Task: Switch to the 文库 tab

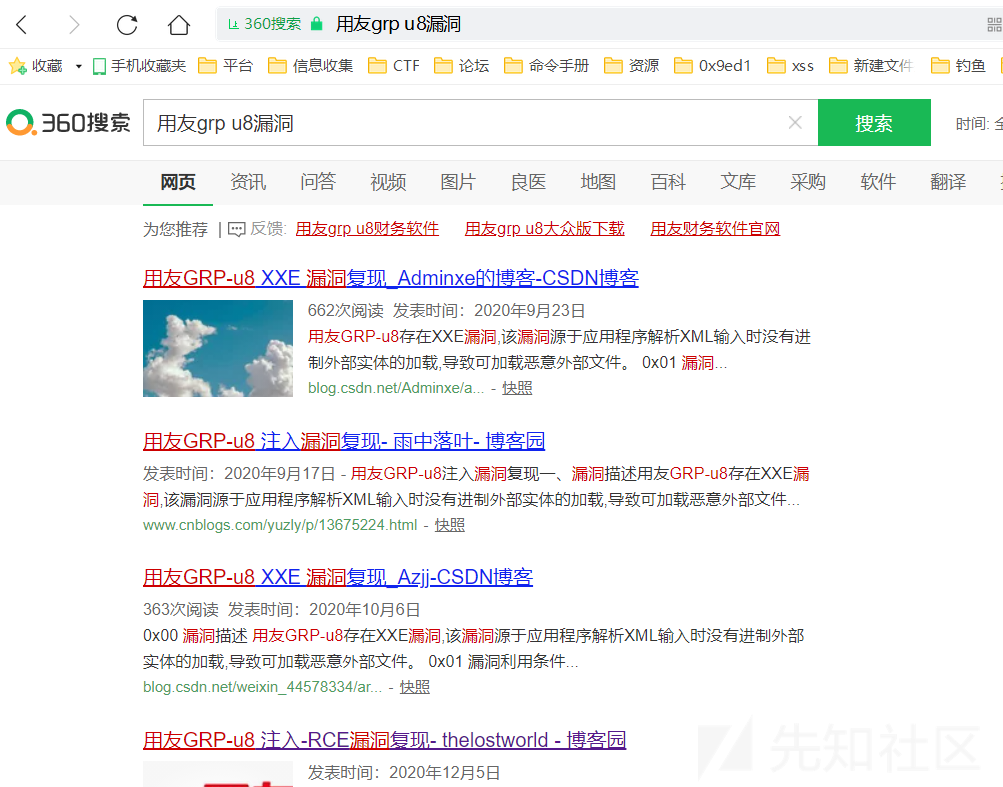Action: click(738, 182)
